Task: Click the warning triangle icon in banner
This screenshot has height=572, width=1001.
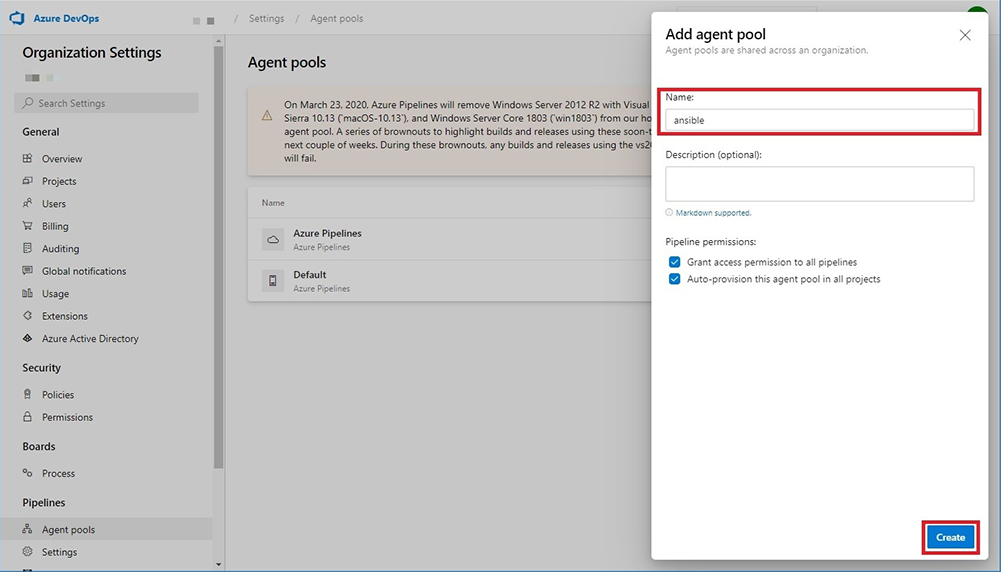Action: tap(267, 116)
